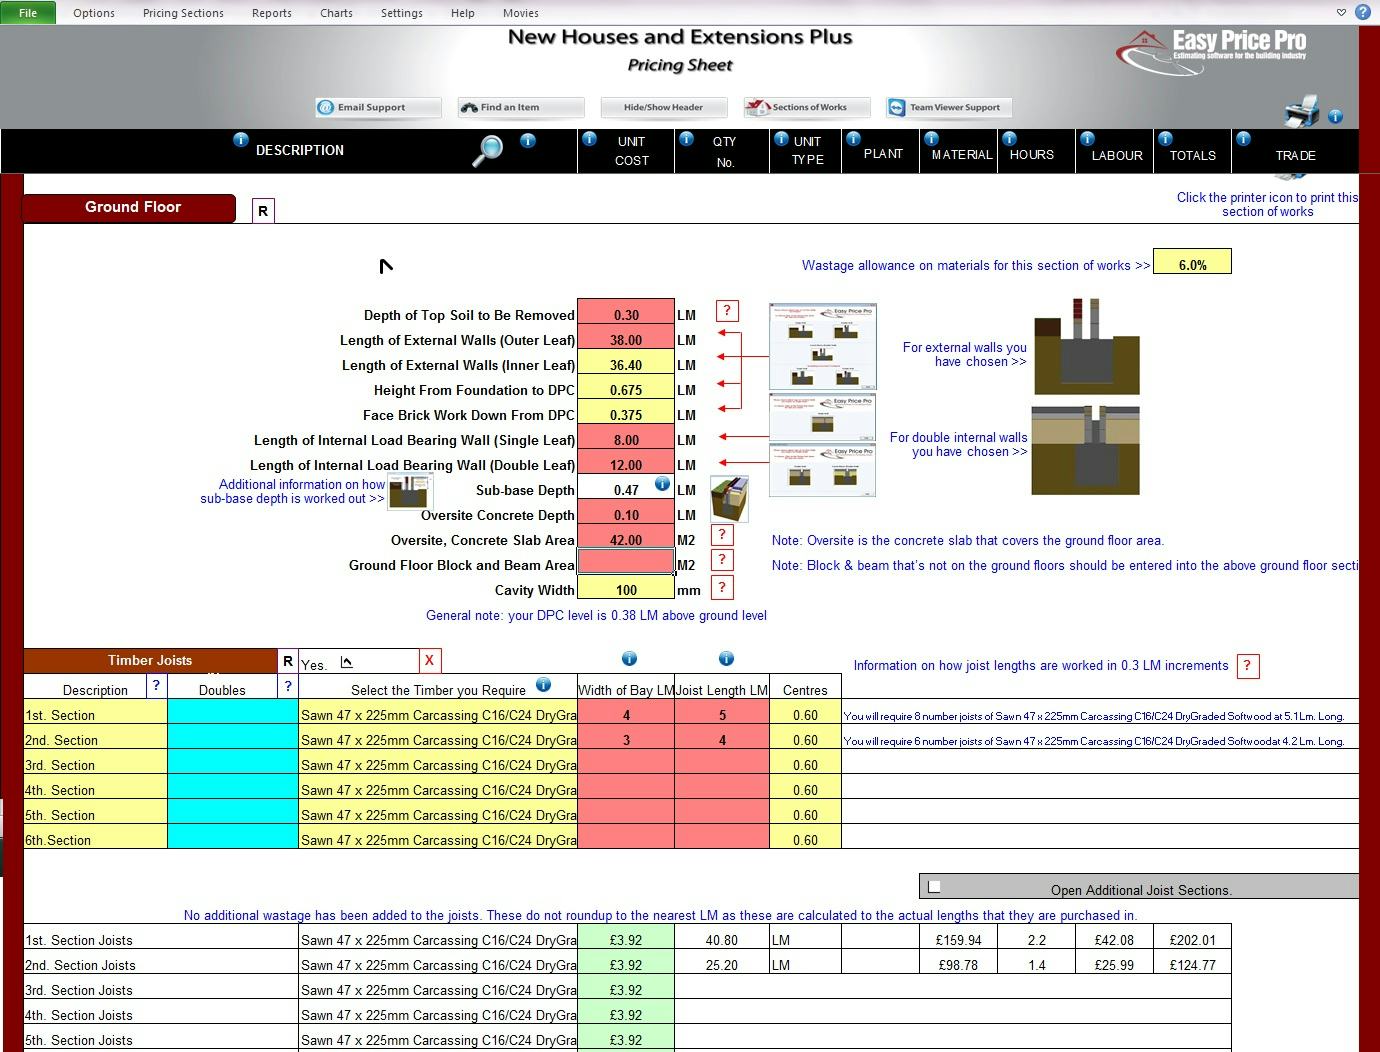Tick the Open Additional Joist Sections checkbox
The image size is (1380, 1052).
934,886
